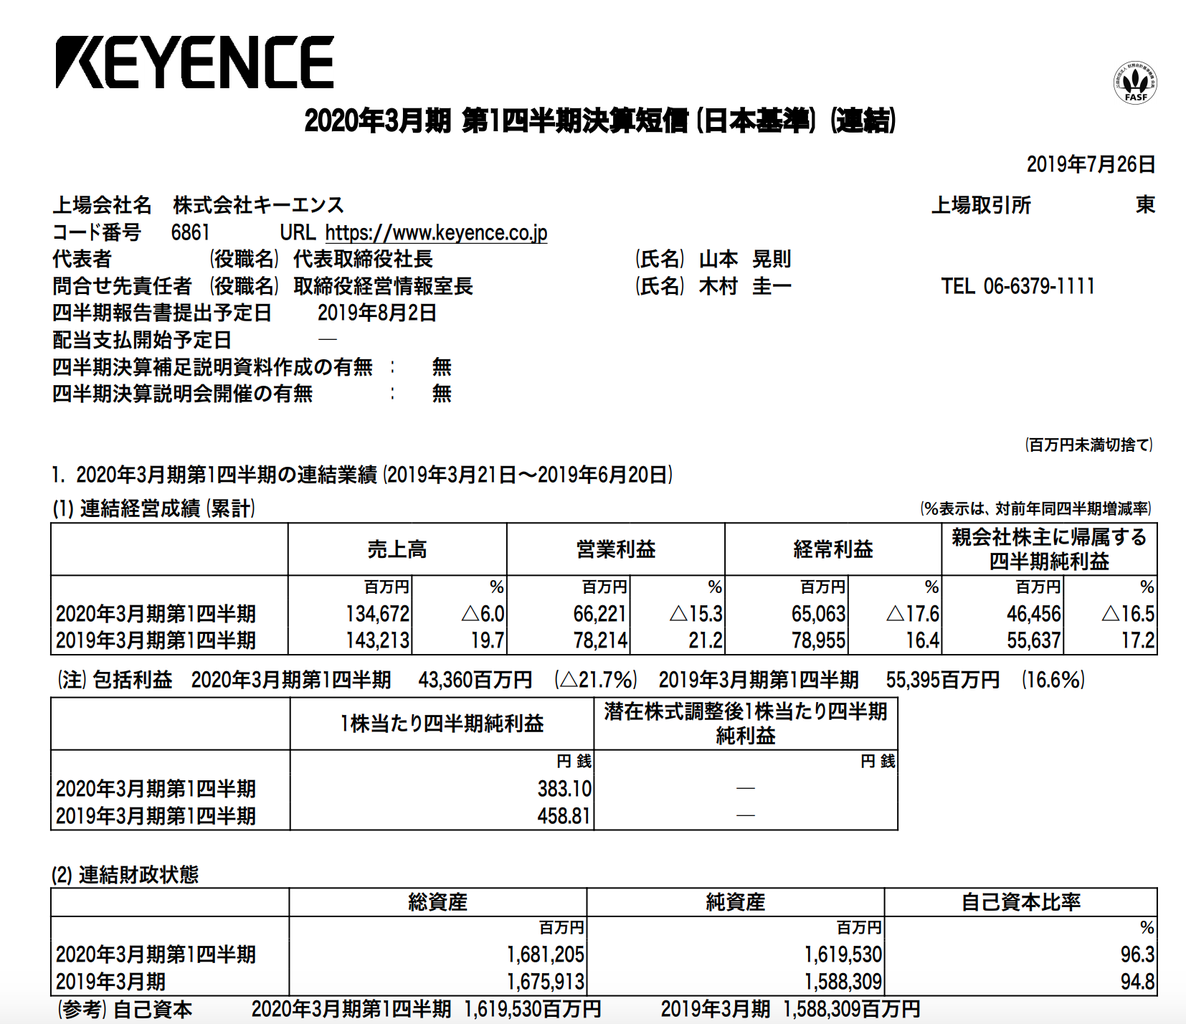Open the https://www.keyence.co.jp link
Viewport: 1186px width, 1024px height.
(436, 232)
